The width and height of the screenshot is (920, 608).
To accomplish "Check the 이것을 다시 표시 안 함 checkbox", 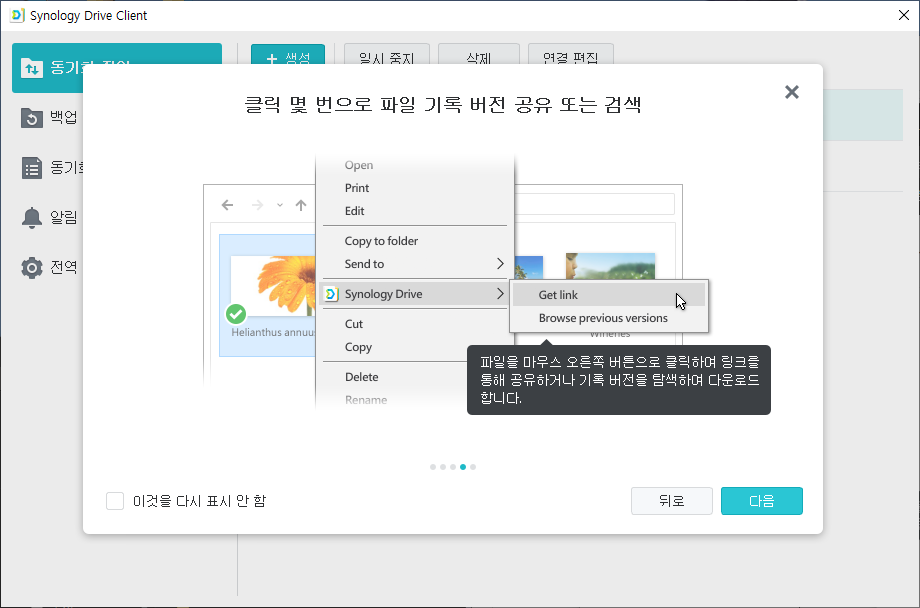I will (x=115, y=501).
